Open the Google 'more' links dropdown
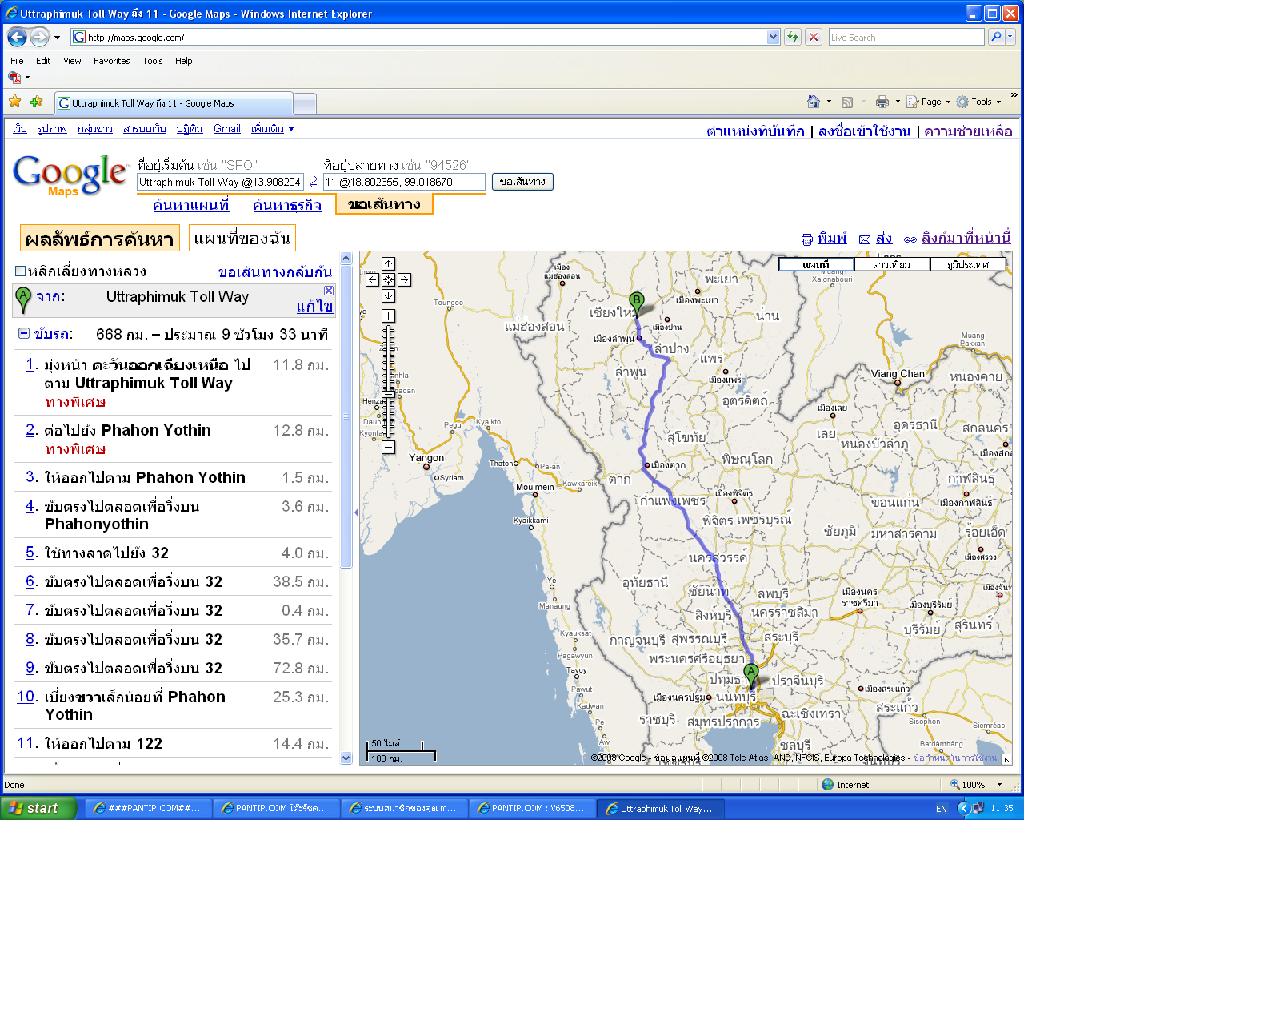This screenshot has width=1280, height=1024. (x=273, y=129)
